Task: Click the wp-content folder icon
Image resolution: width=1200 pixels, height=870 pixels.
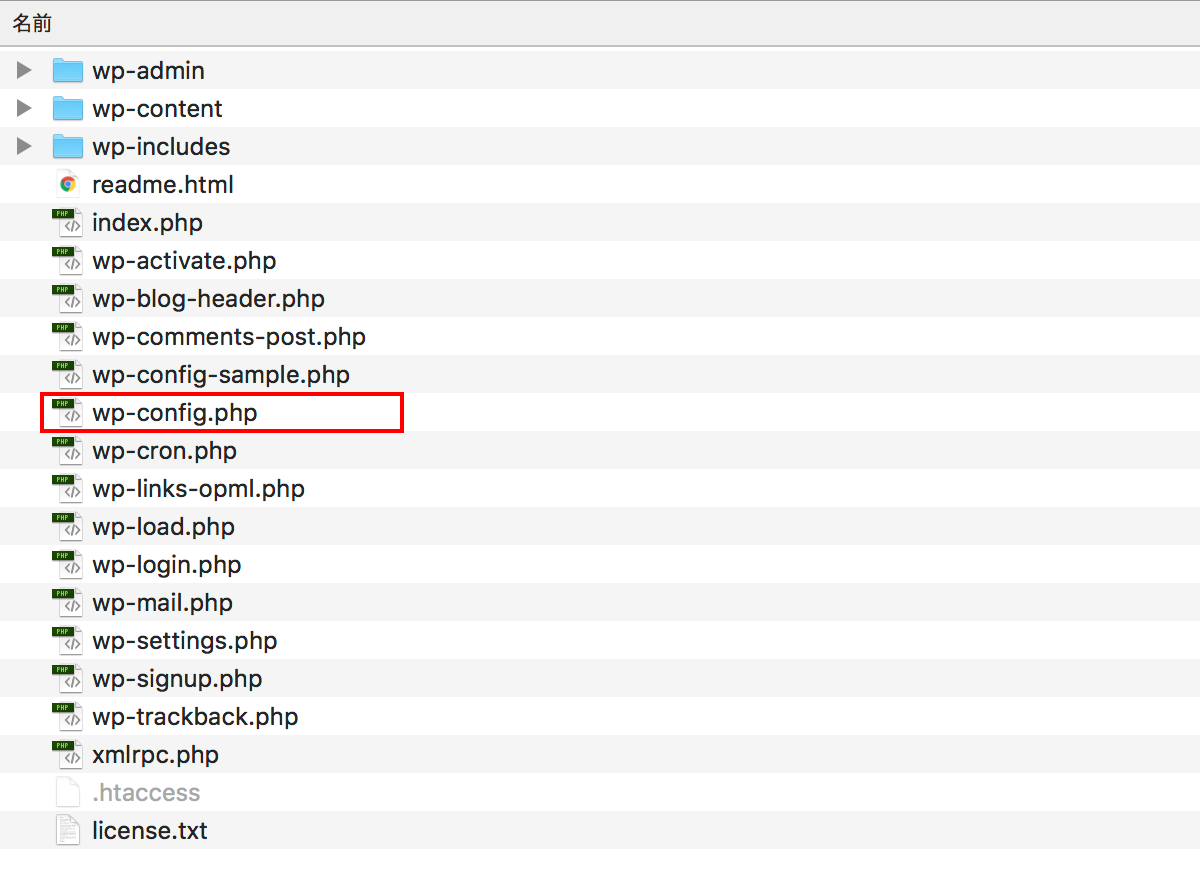Action: [68, 108]
